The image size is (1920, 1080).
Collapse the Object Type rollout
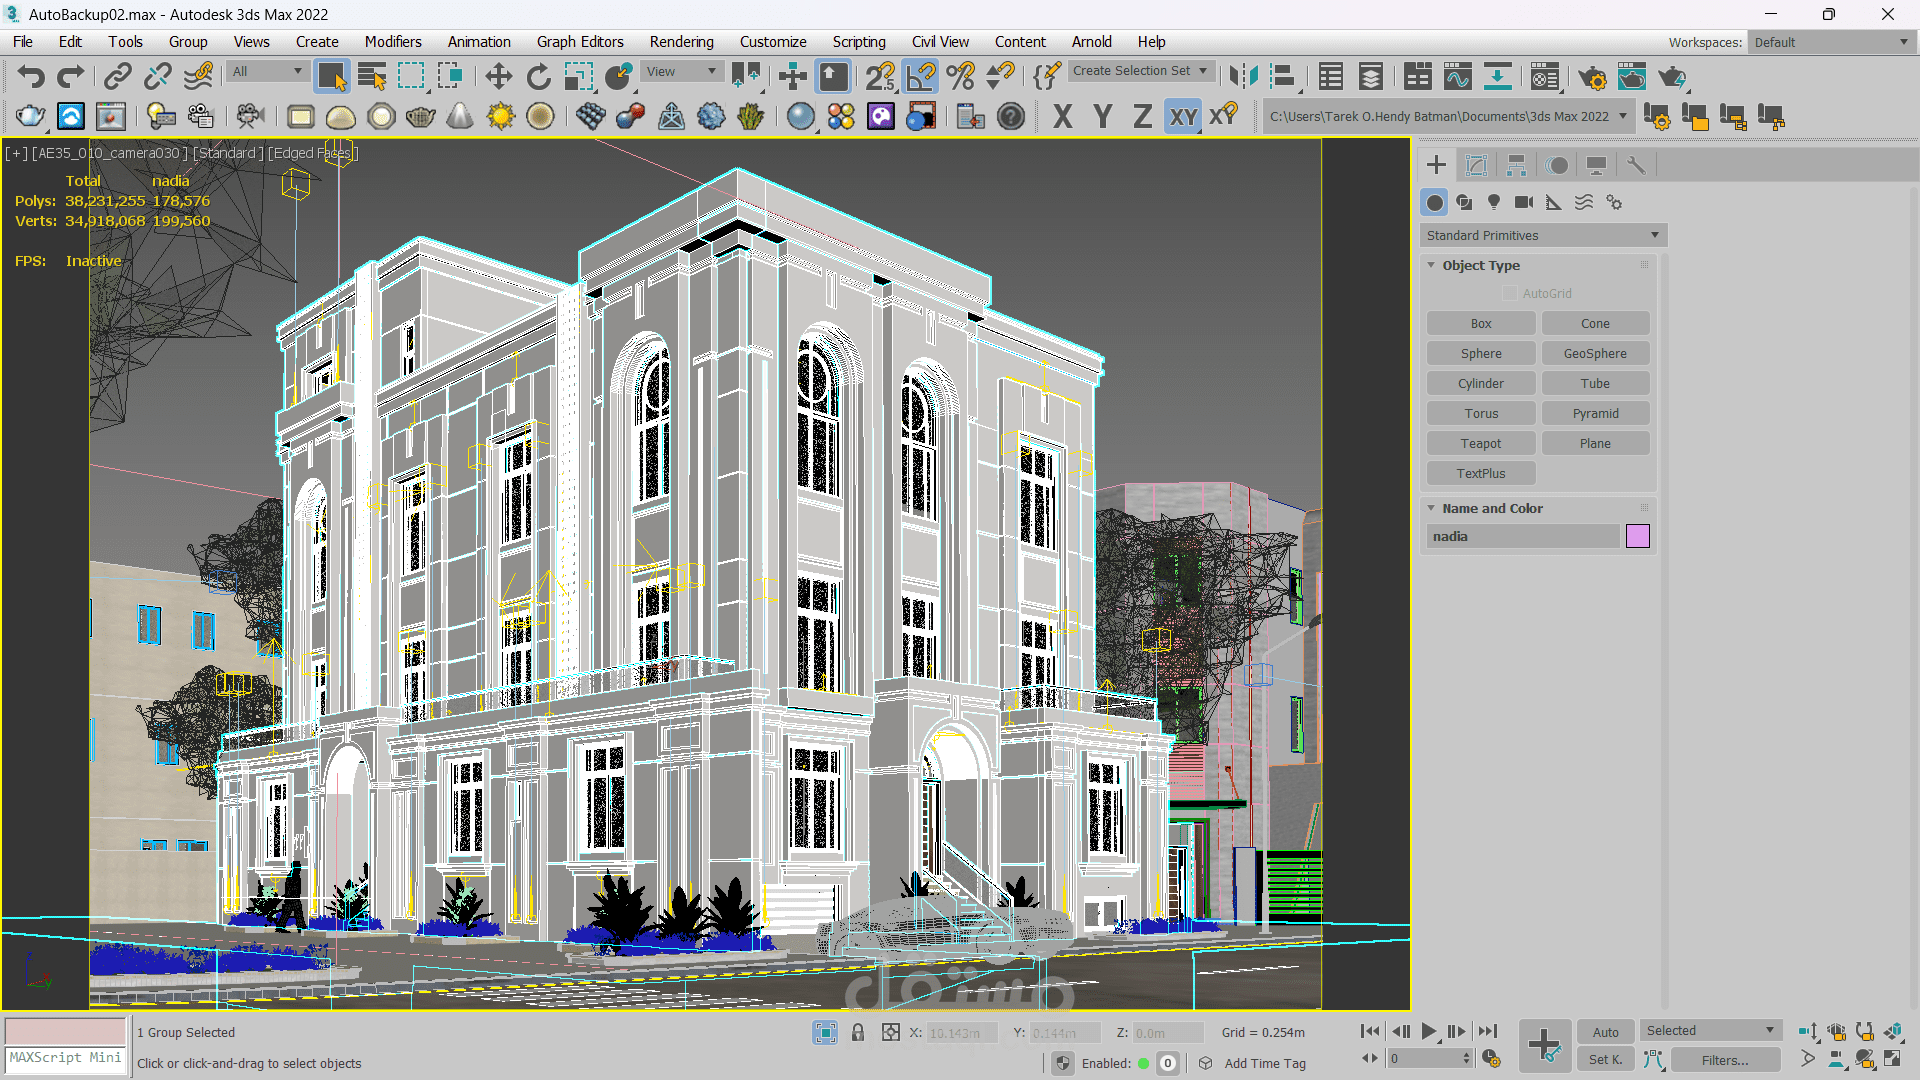[x=1480, y=265]
